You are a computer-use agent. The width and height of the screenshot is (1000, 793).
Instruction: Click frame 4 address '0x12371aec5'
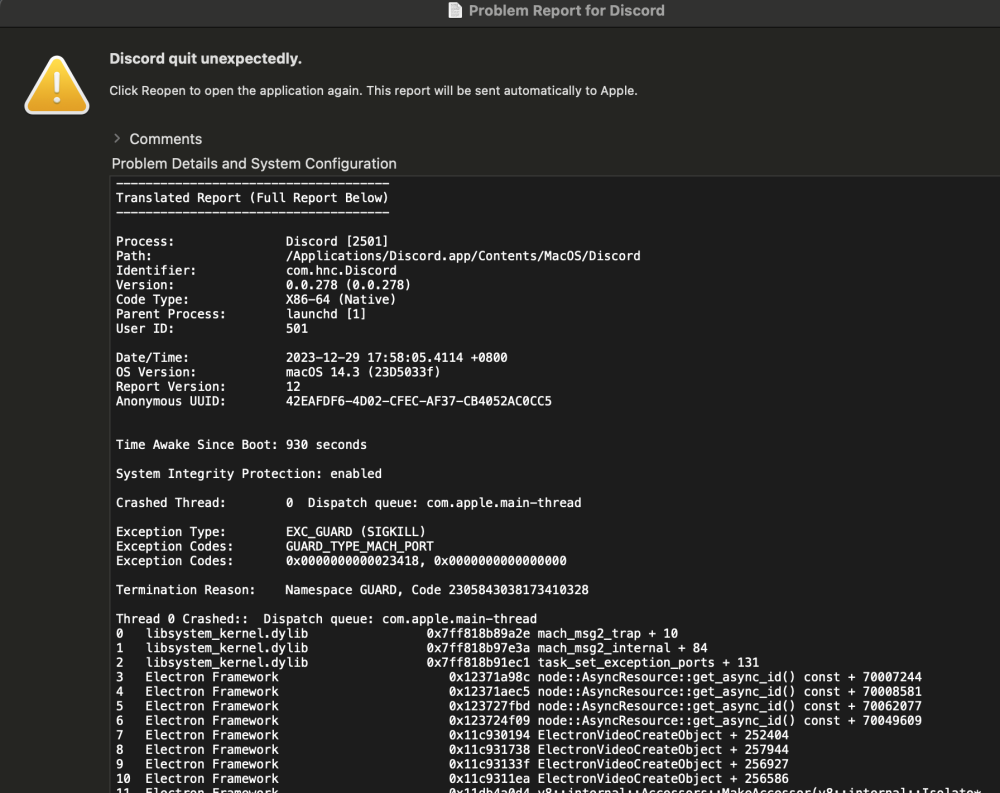(489, 692)
